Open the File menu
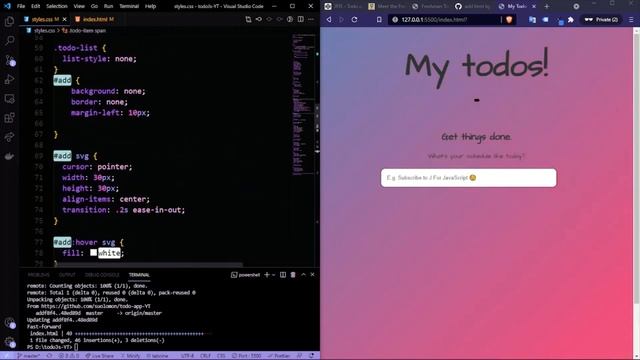Screen dimensions: 640x360 [x=21, y=6]
